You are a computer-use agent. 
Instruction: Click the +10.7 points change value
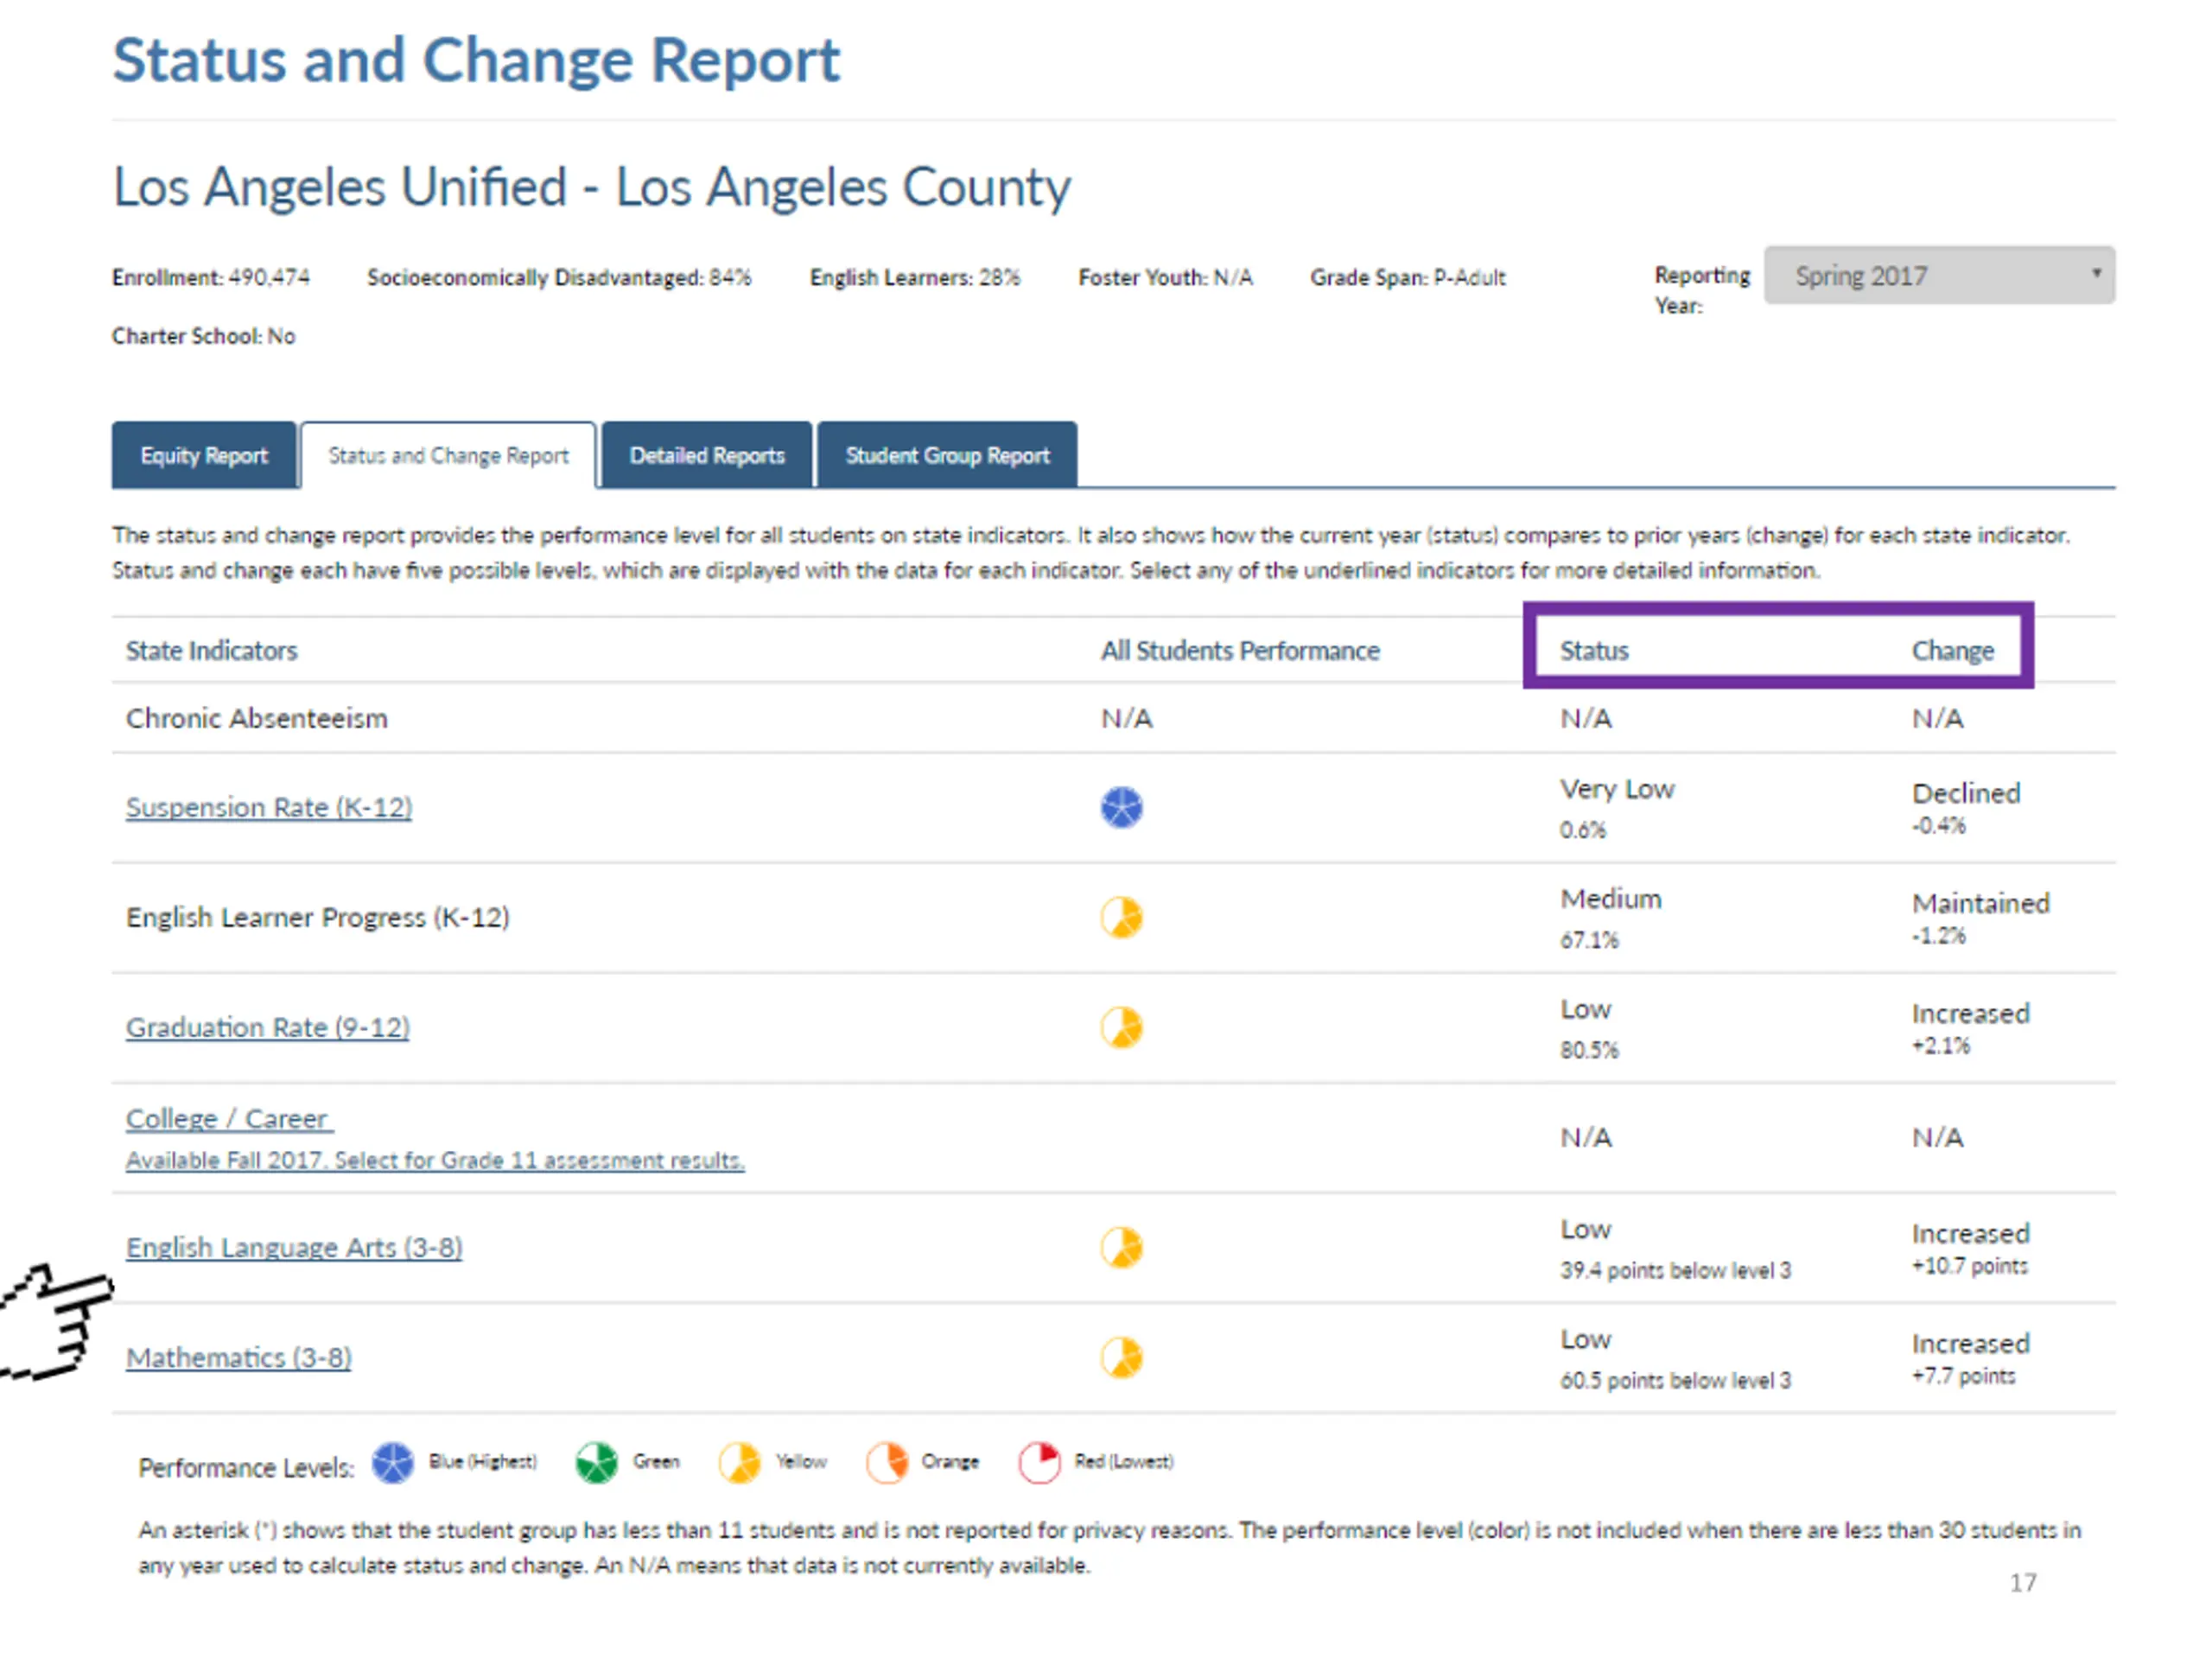click(x=1969, y=1266)
